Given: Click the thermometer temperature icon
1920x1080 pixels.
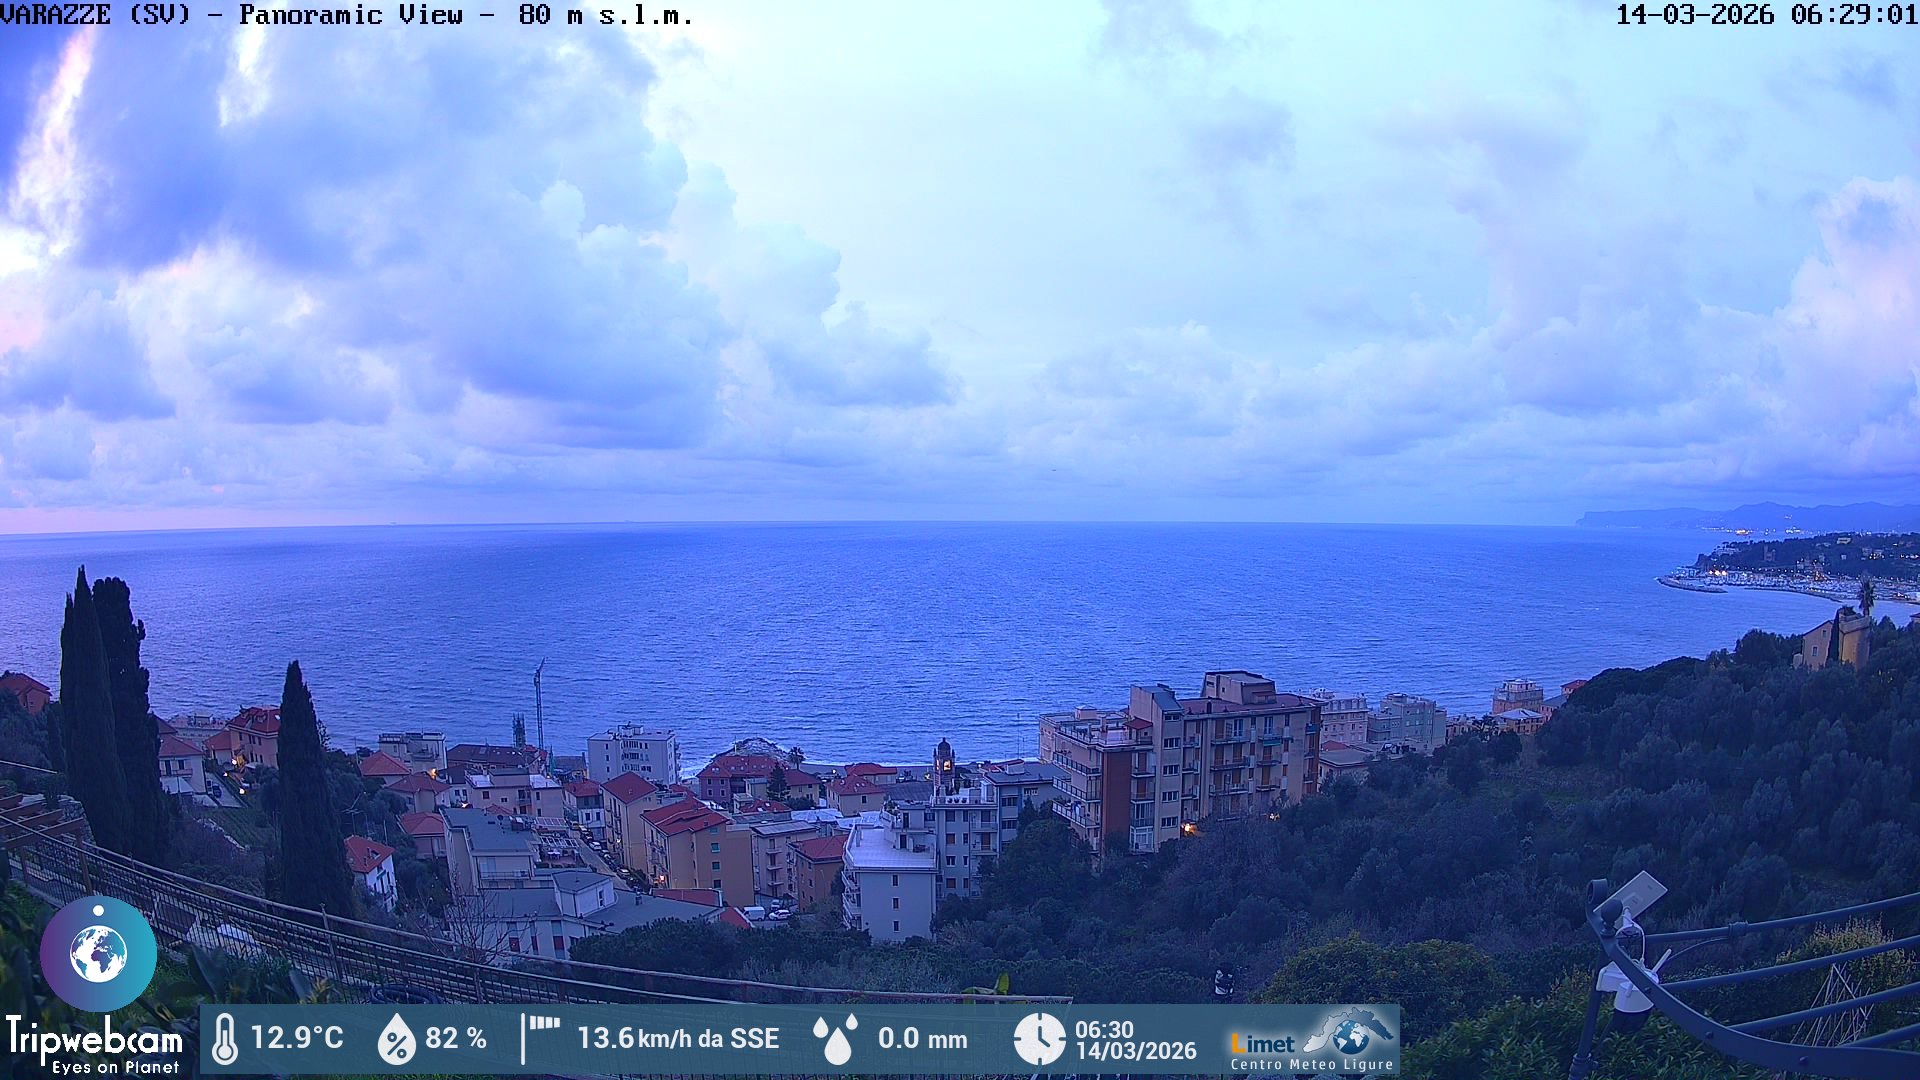Looking at the screenshot, I should pos(225,1039).
